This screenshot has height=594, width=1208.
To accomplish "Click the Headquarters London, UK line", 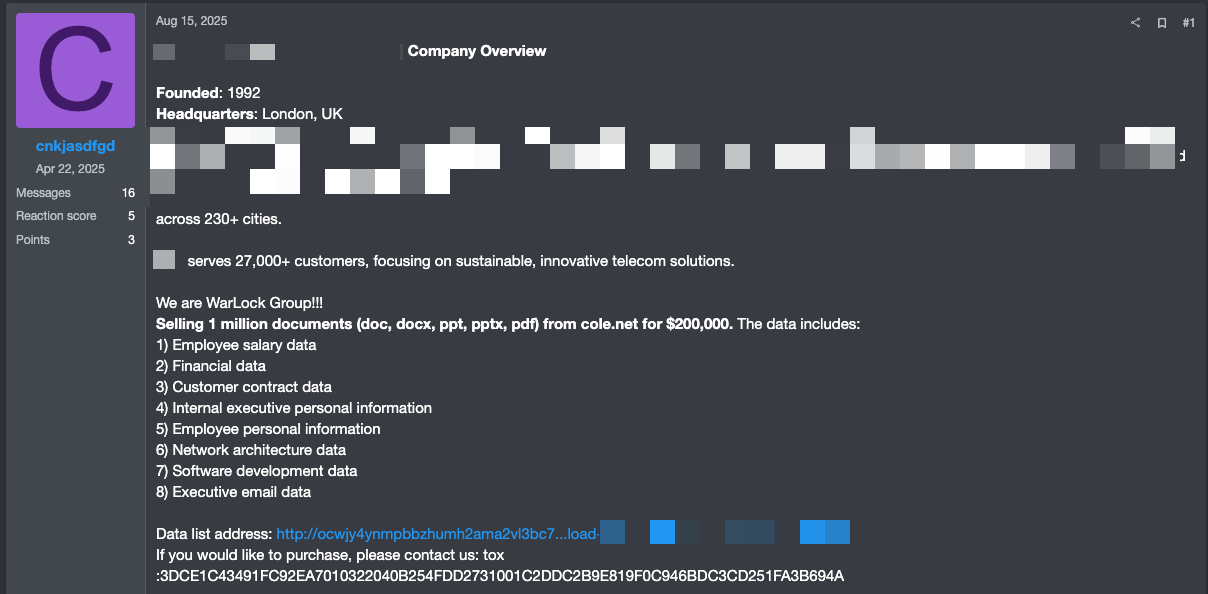I will coord(249,114).
